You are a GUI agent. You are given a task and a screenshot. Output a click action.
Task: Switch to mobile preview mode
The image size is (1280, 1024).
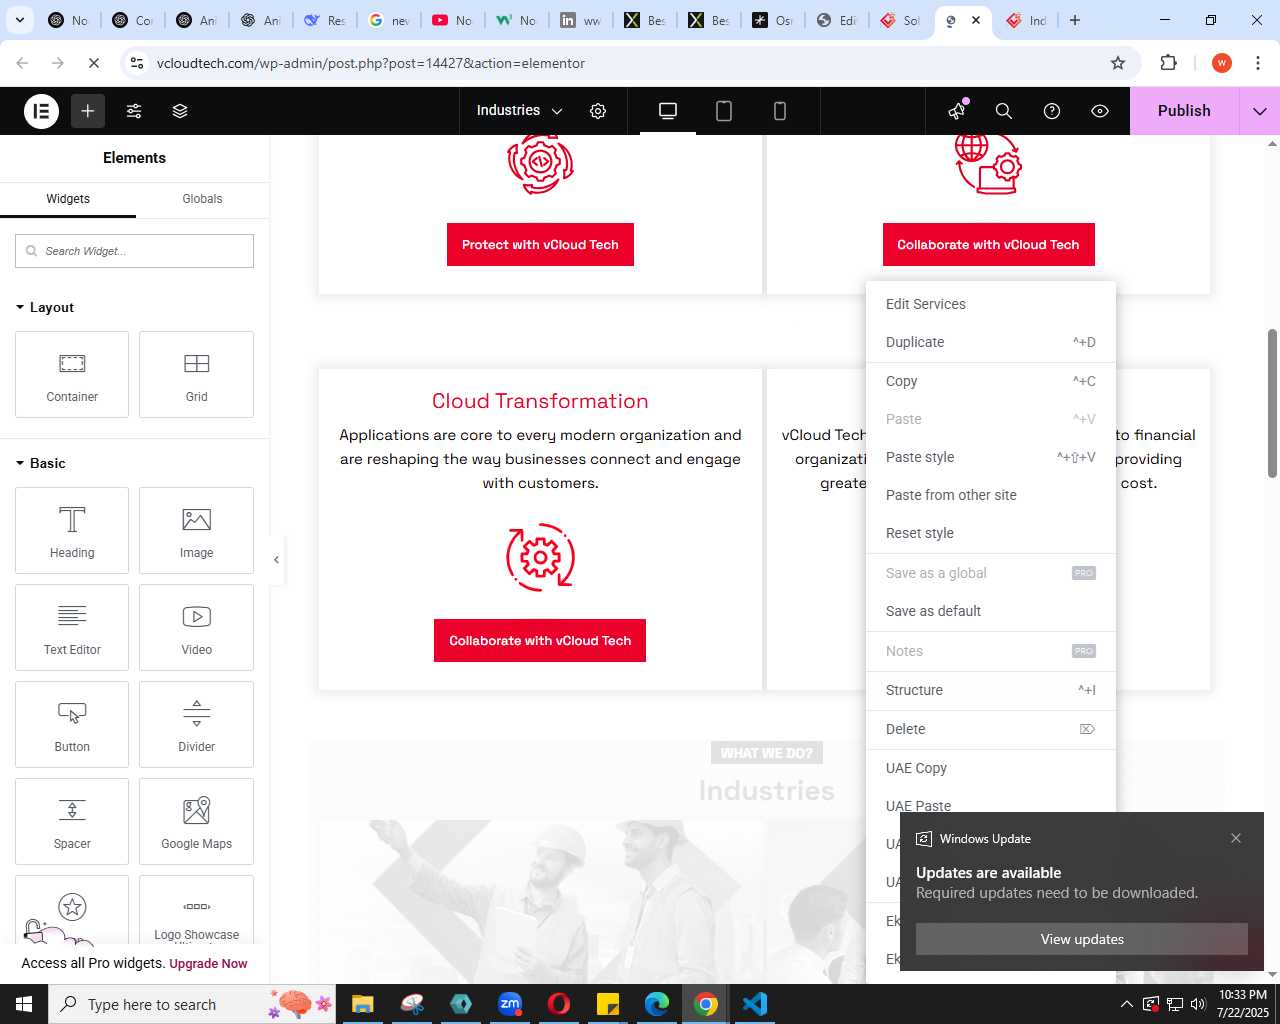pyautogui.click(x=780, y=111)
